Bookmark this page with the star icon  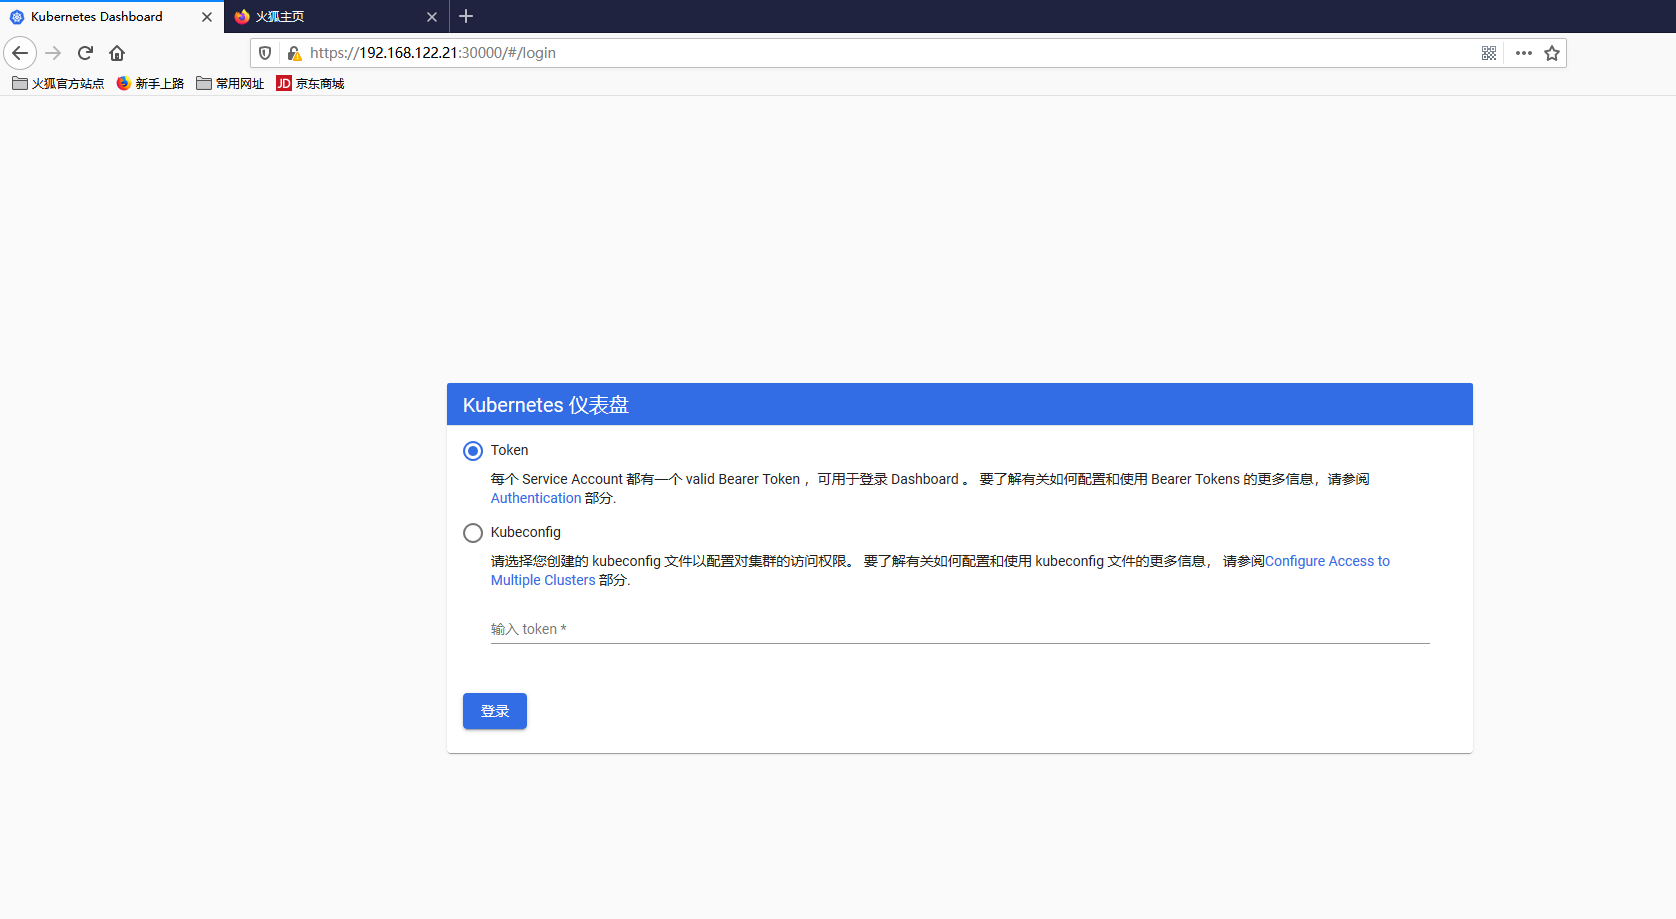[1552, 53]
